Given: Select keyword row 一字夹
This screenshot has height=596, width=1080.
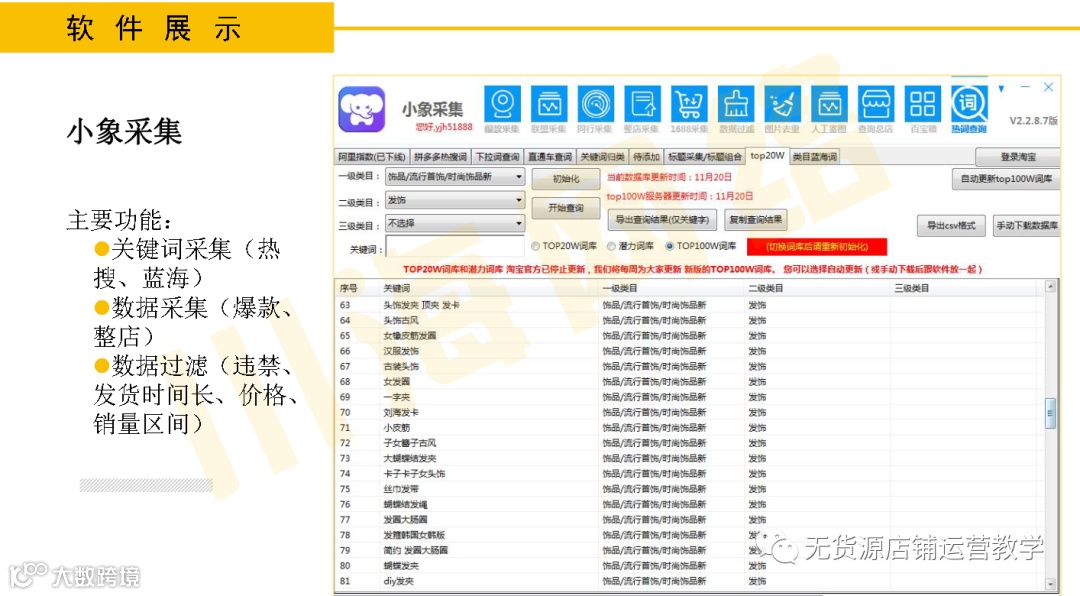Looking at the screenshot, I should 689,398.
